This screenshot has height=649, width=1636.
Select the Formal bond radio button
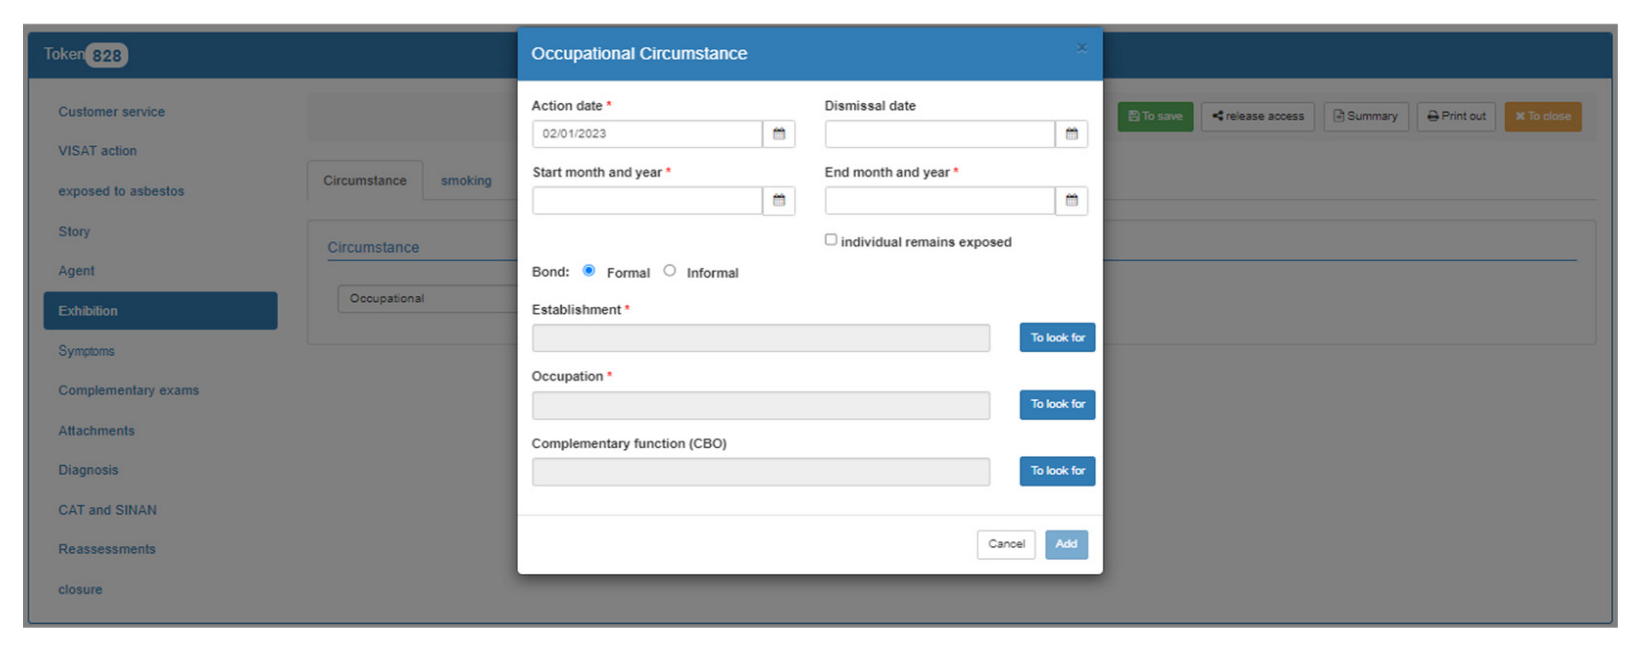tap(589, 271)
